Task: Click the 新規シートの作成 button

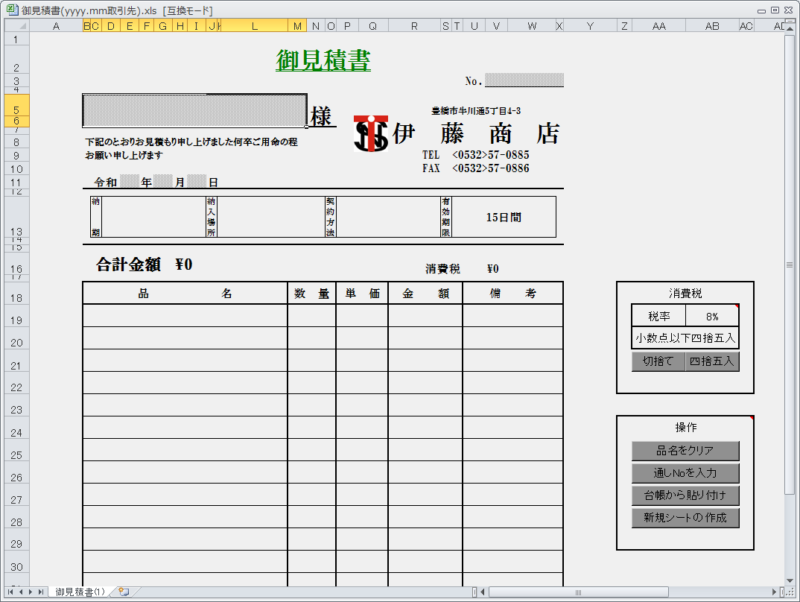Action: (x=685, y=517)
